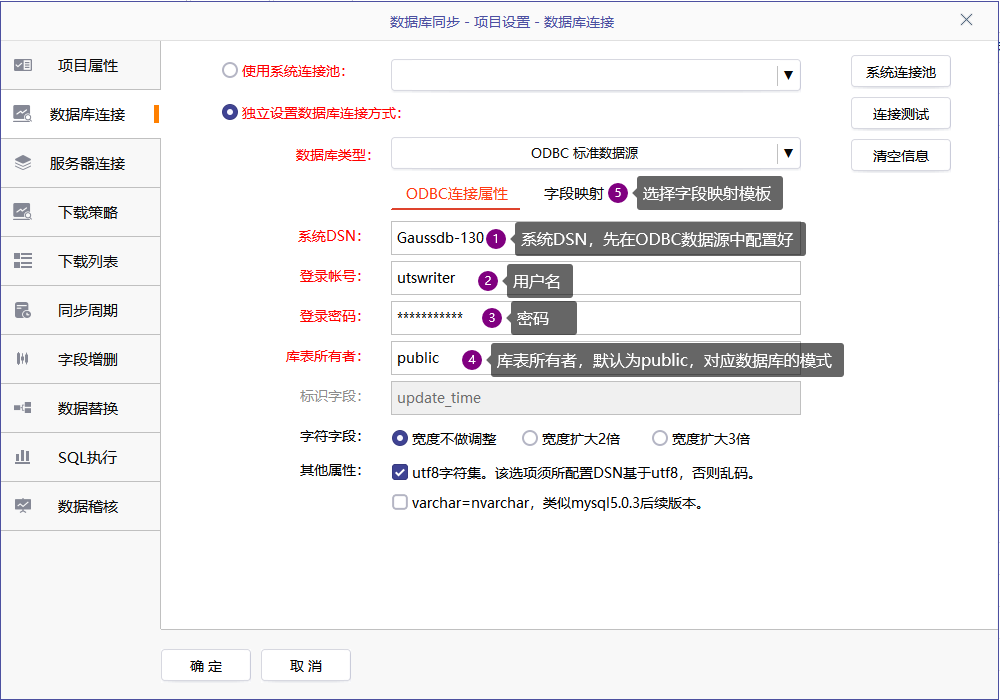This screenshot has width=1000, height=700.
Task: Click the 清空信息 button
Action: pos(901,156)
